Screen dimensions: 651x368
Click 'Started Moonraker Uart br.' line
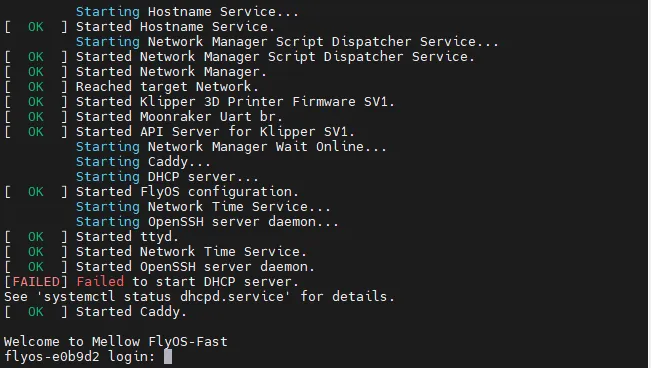coord(179,117)
